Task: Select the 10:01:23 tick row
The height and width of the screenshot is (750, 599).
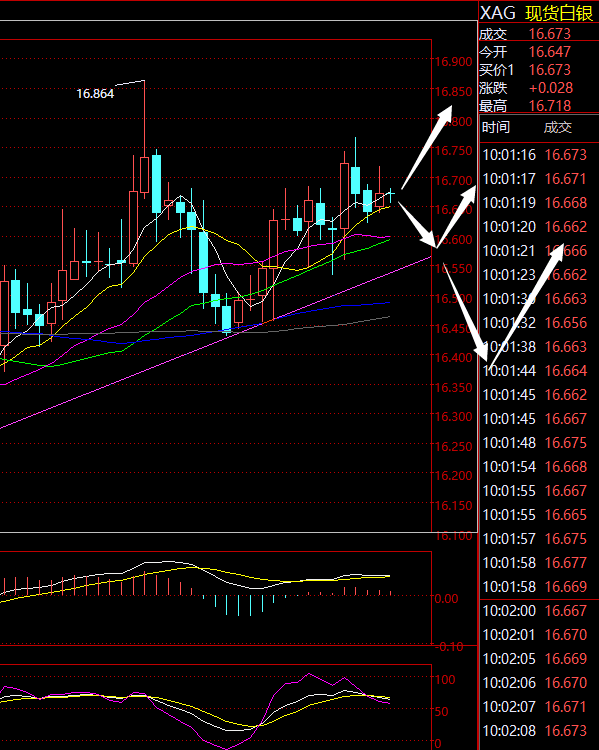Action: coord(539,275)
